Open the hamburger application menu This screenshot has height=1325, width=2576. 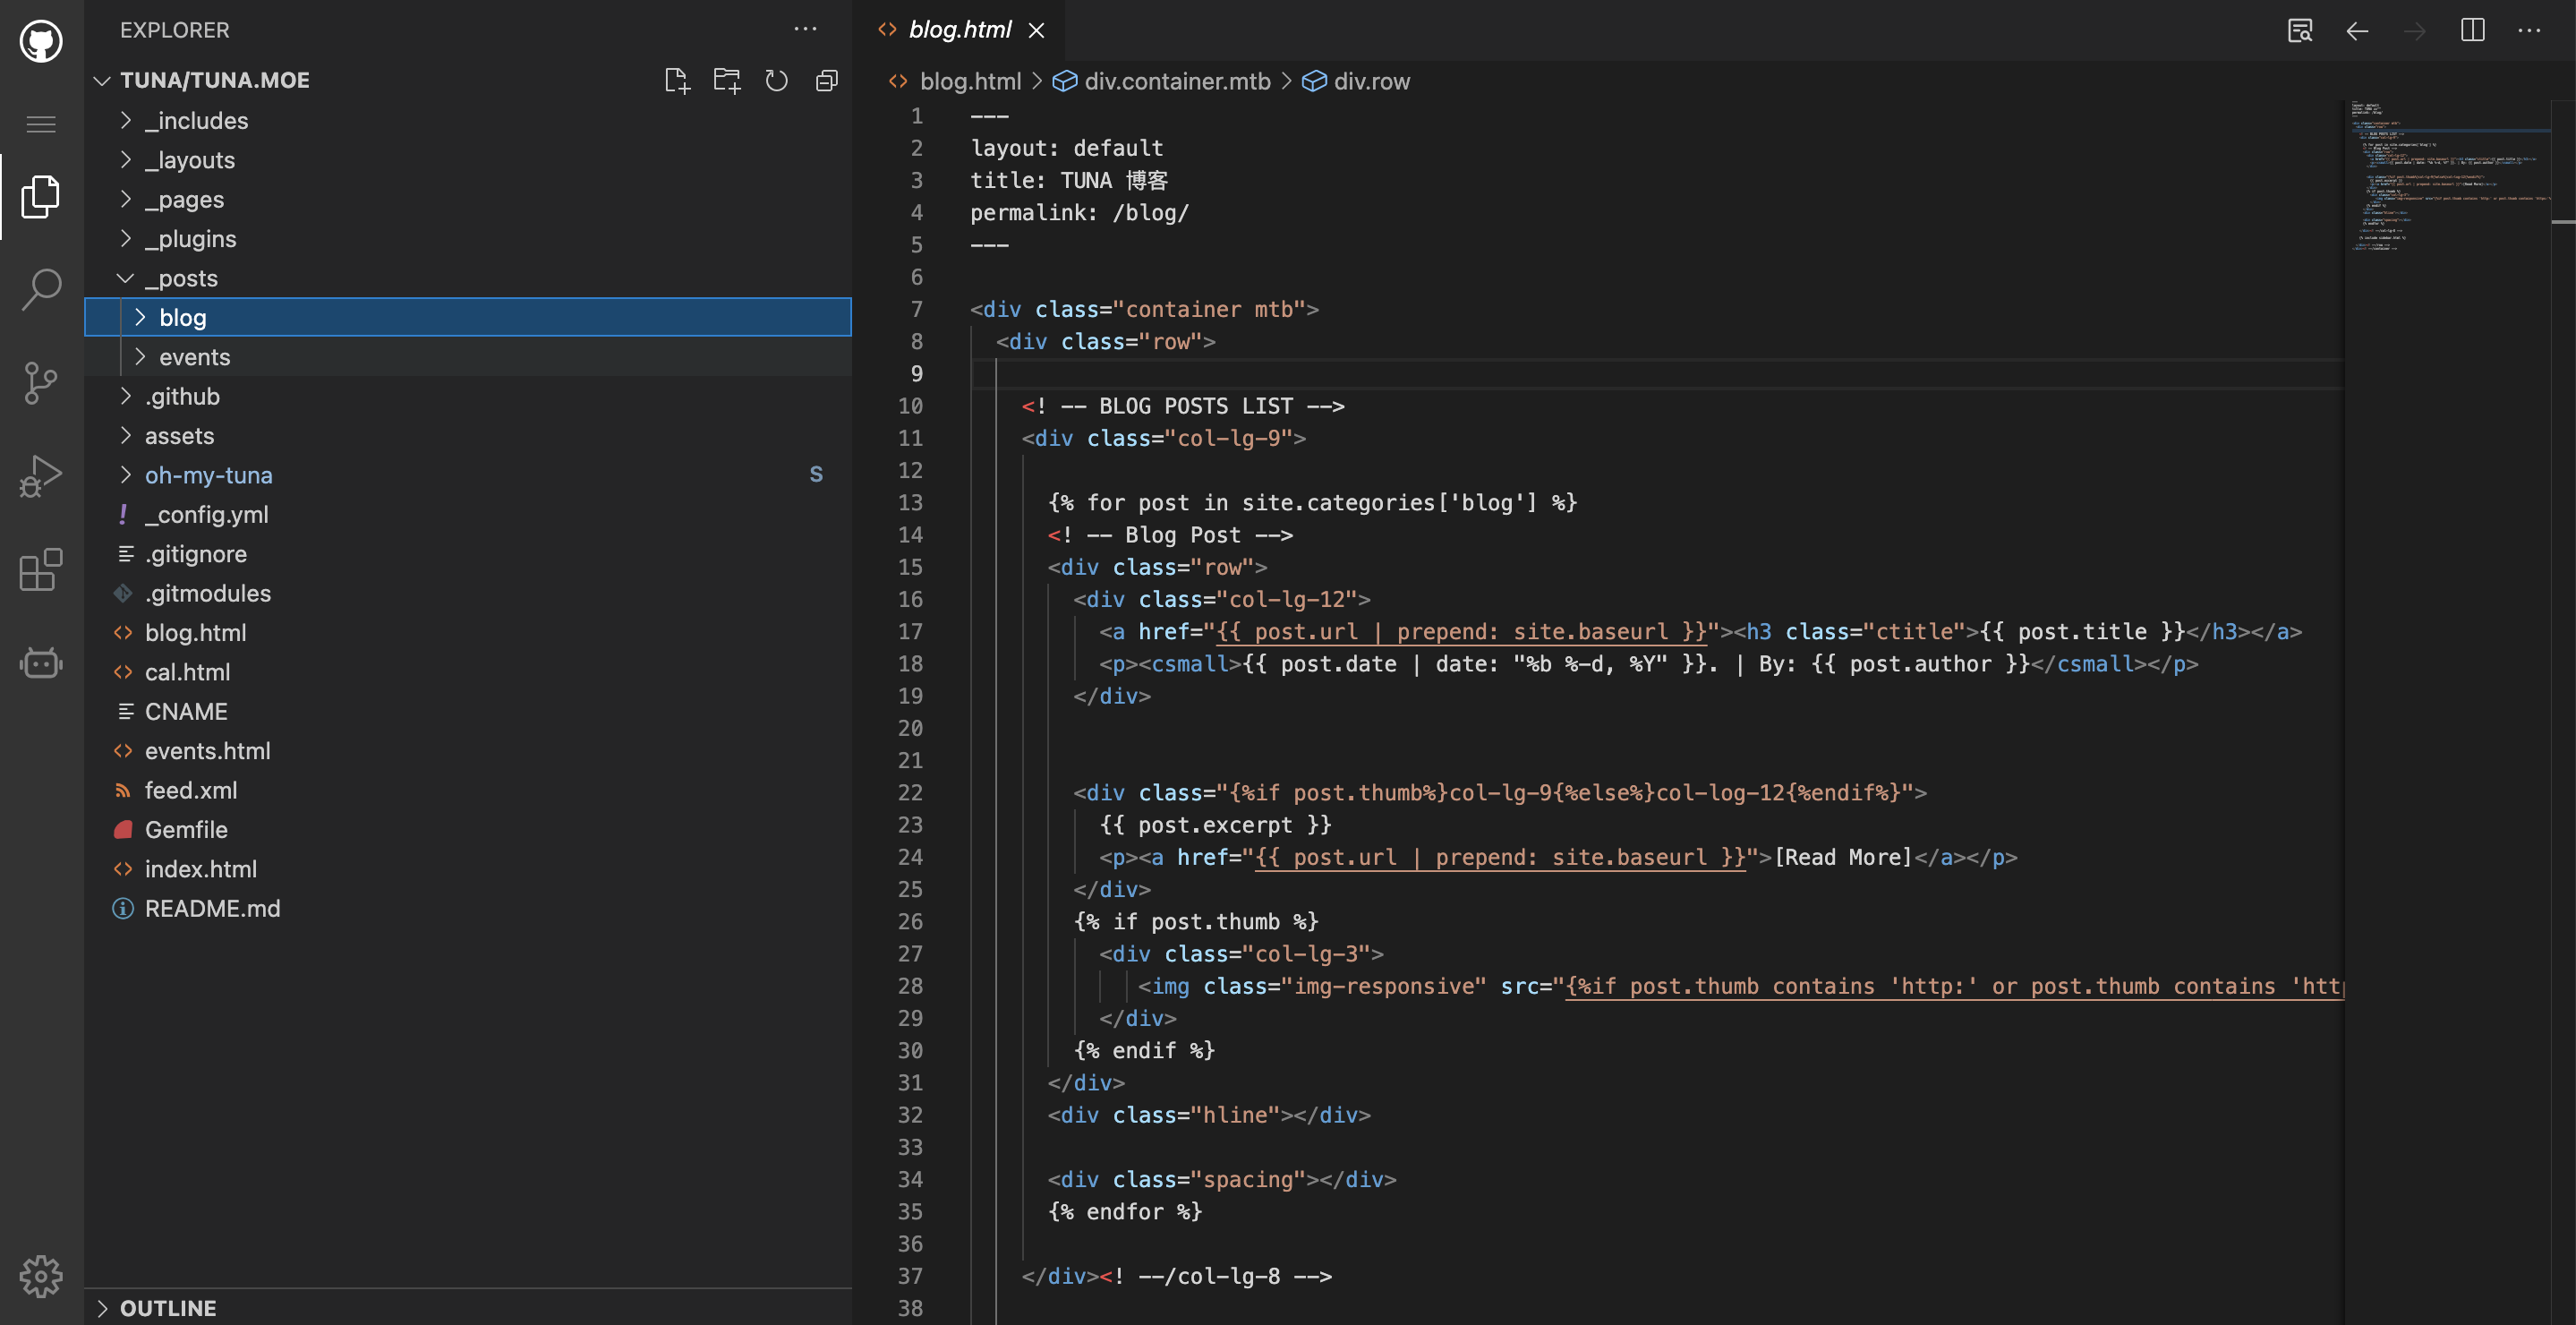41,124
